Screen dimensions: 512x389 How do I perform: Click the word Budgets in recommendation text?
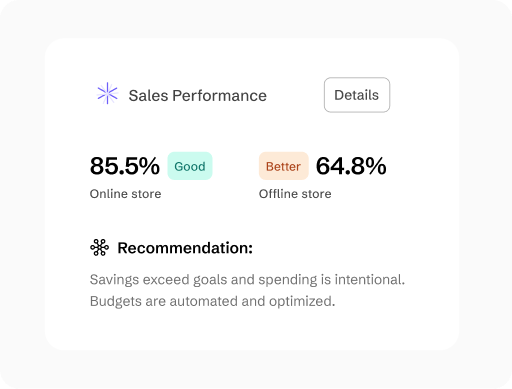pyautogui.click(x=116, y=301)
